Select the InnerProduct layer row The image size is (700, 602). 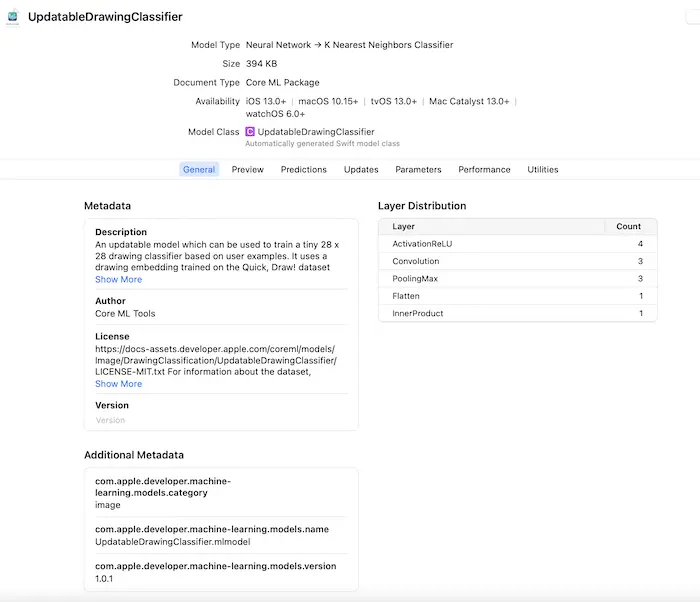pyautogui.click(x=517, y=314)
